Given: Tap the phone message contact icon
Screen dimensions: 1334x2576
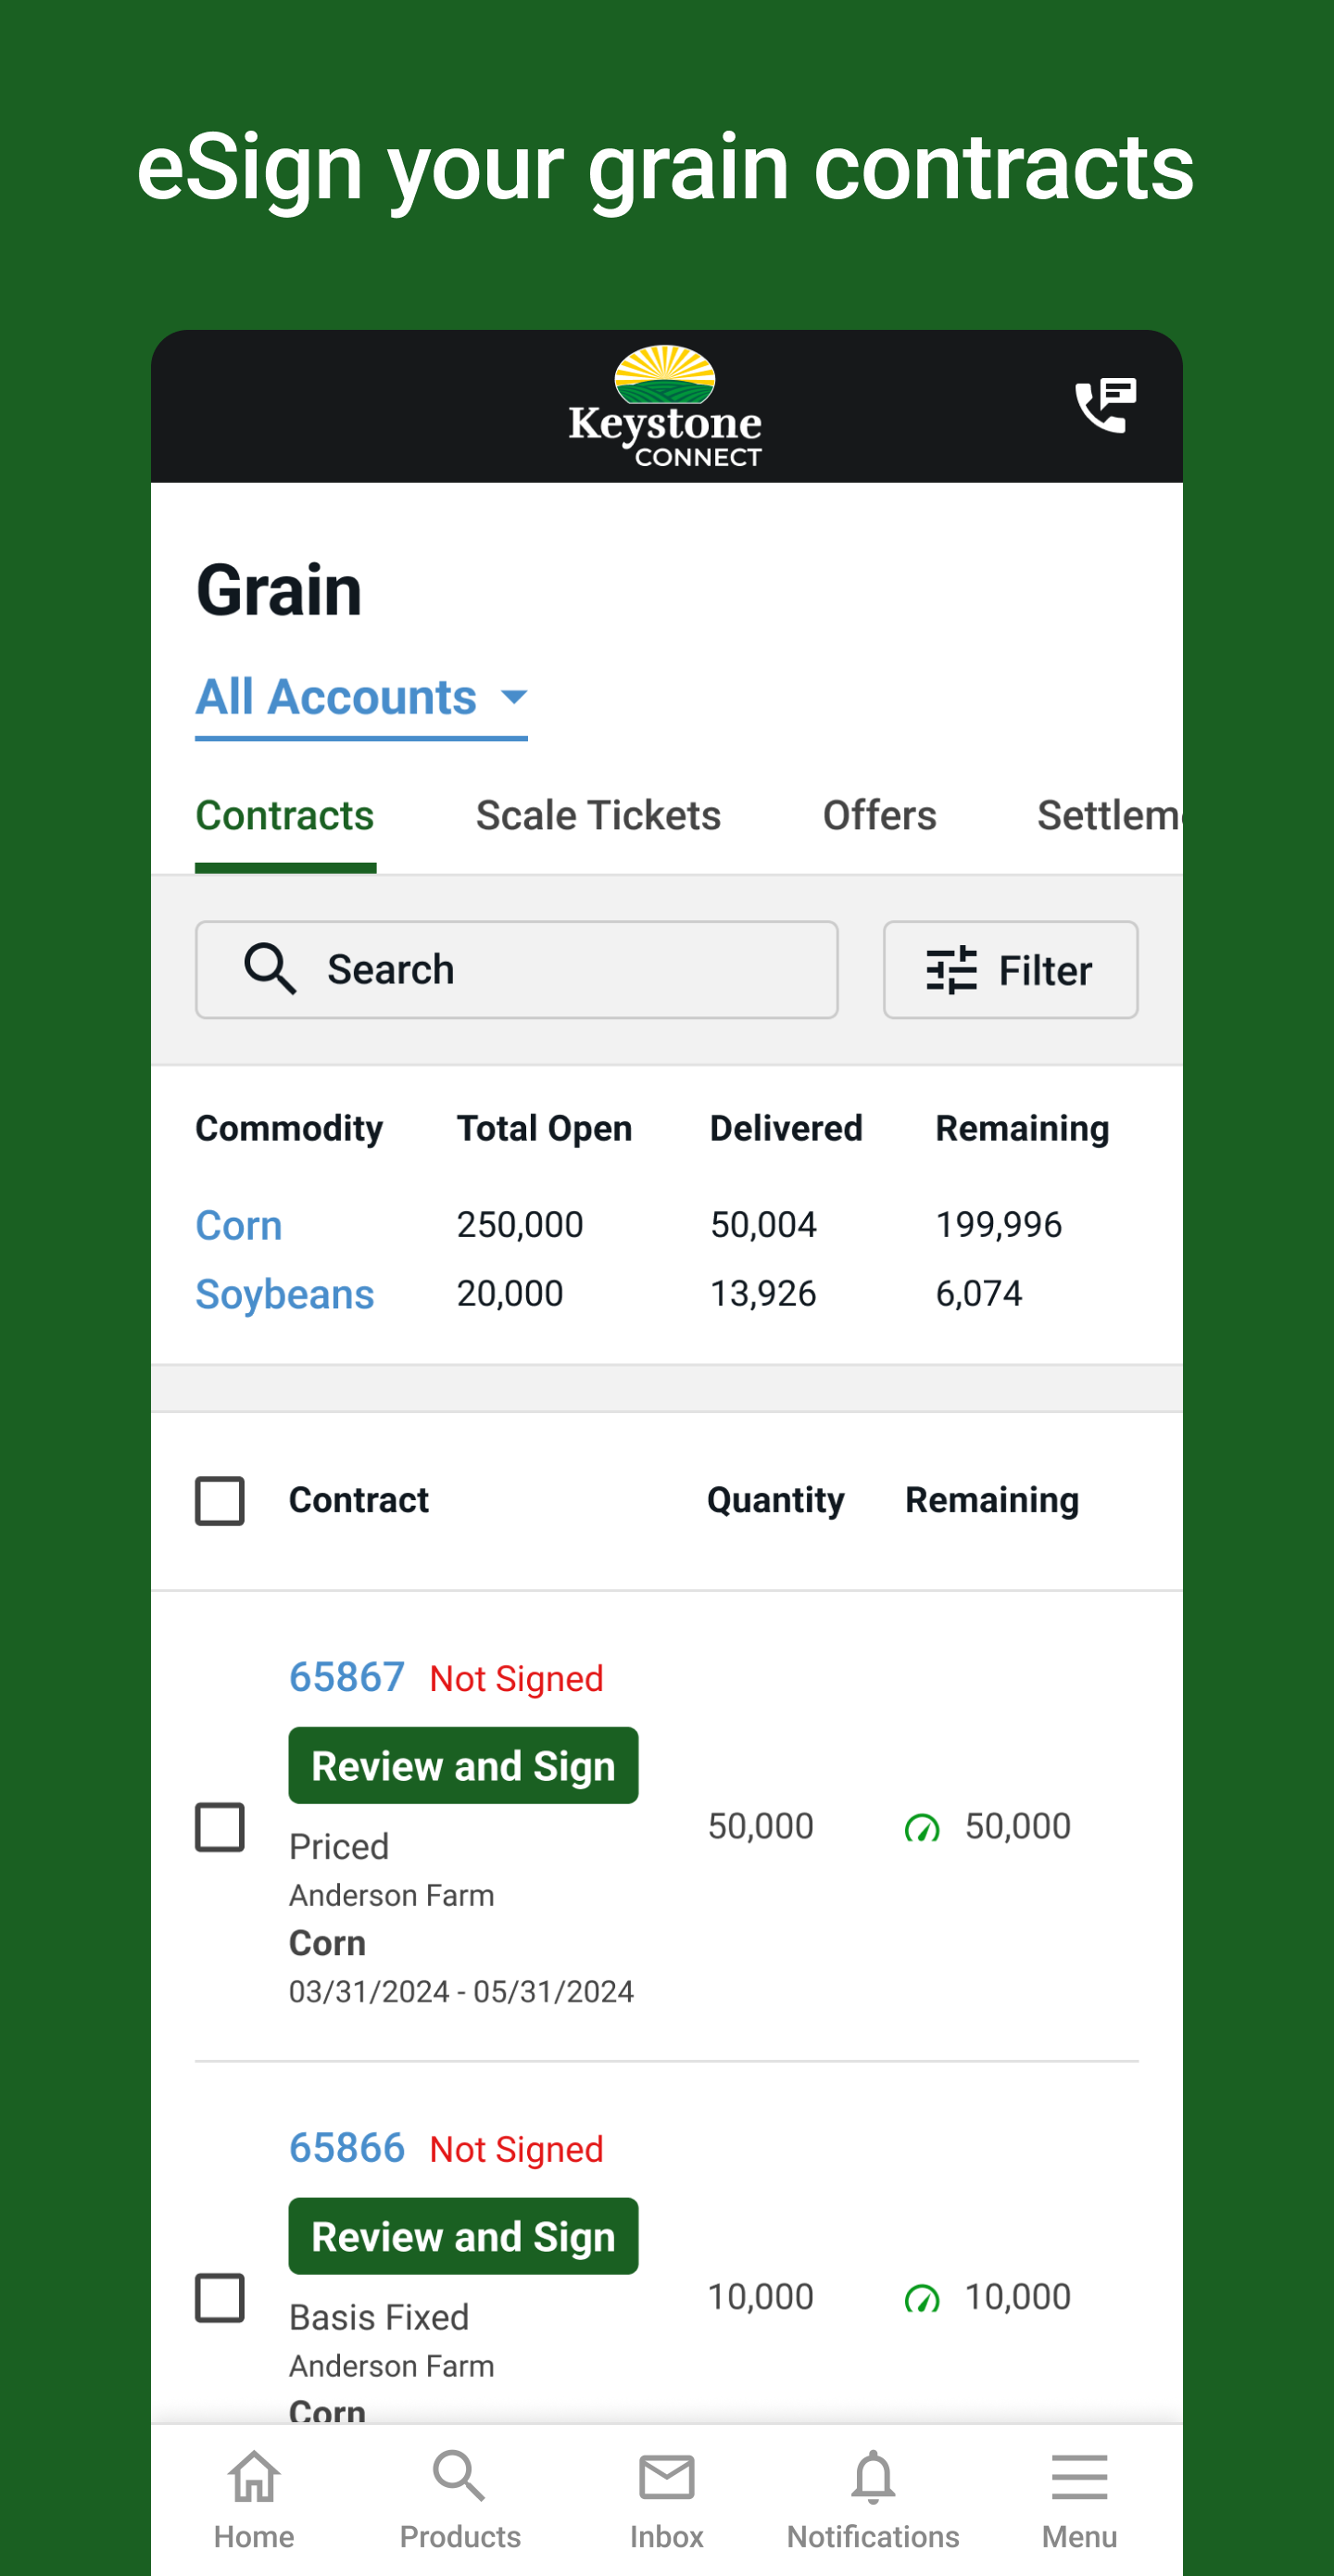Looking at the screenshot, I should coord(1104,406).
